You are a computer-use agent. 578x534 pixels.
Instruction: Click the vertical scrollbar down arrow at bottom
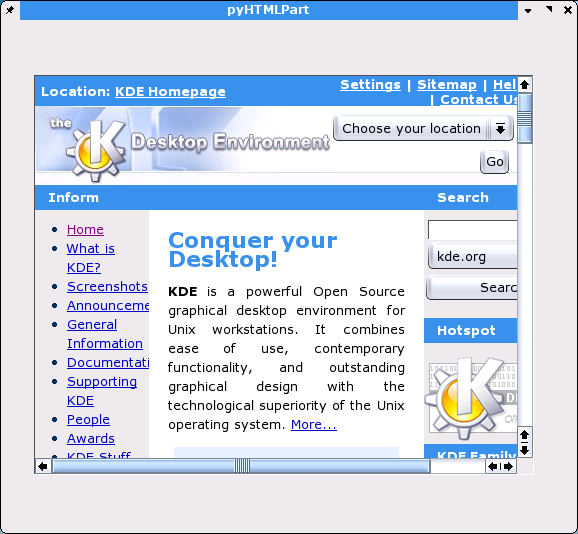(x=525, y=450)
